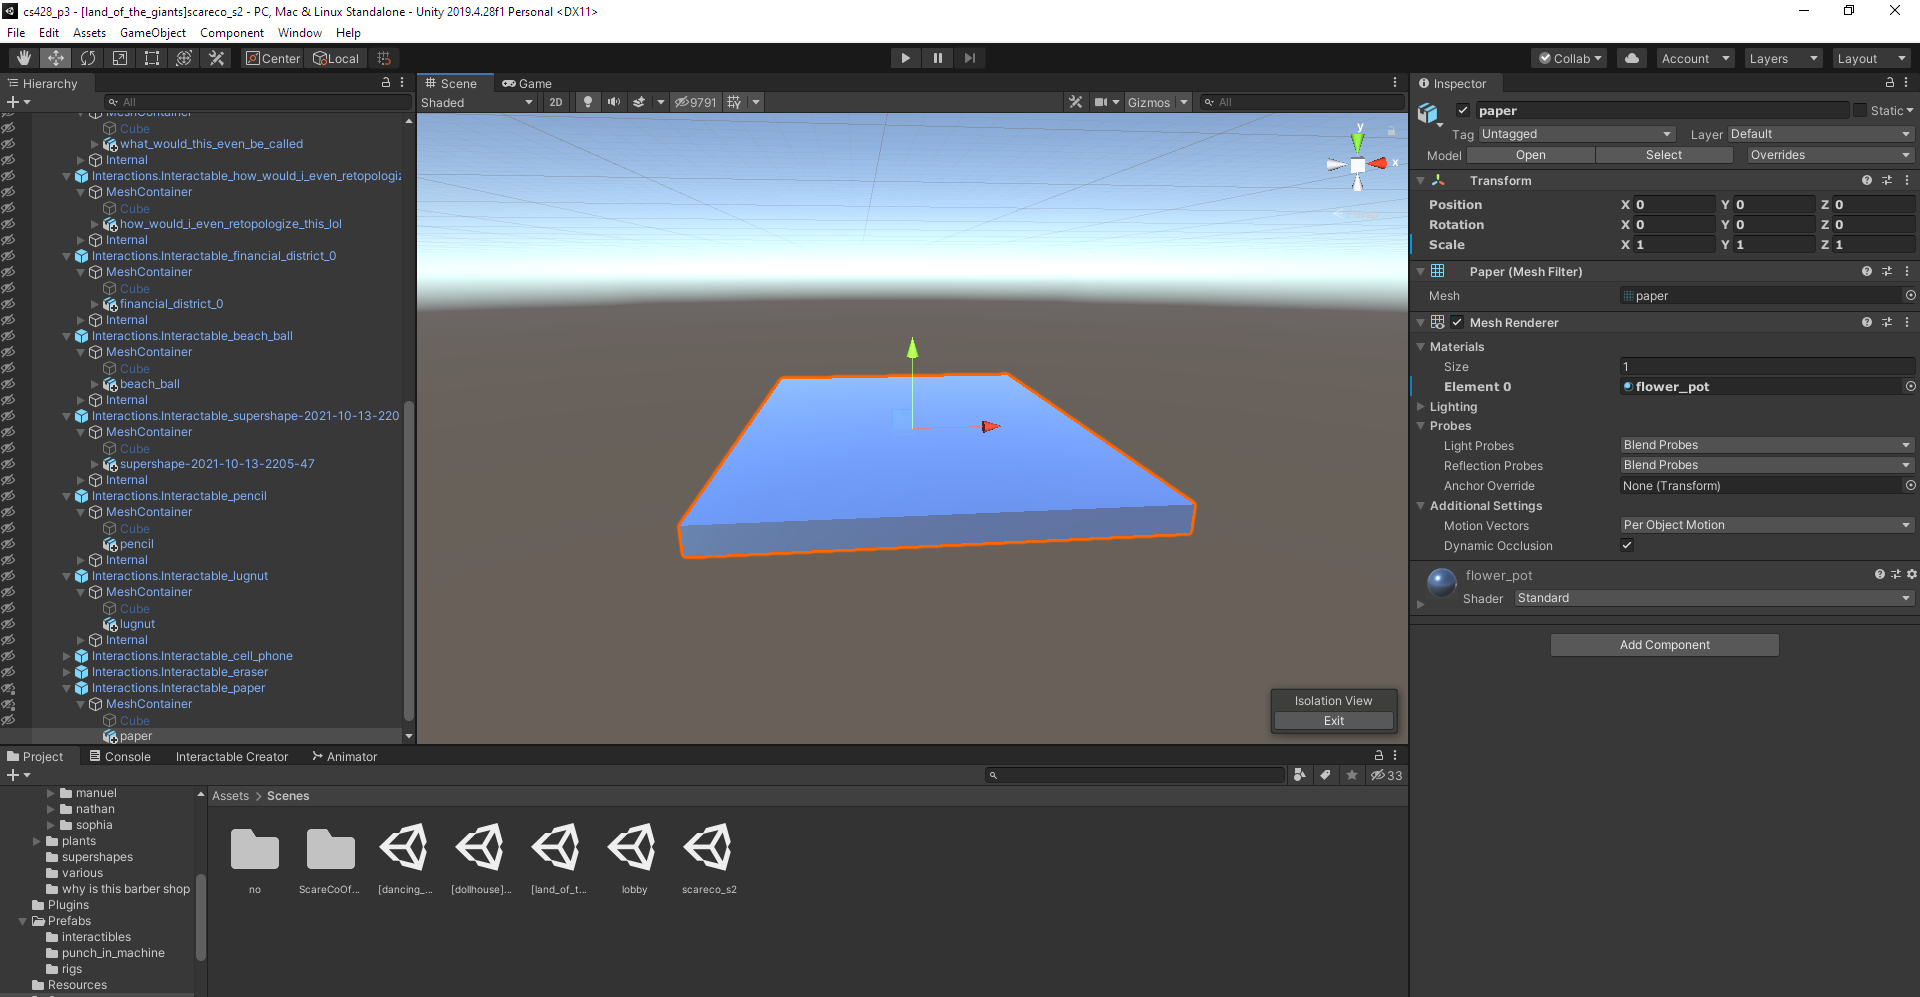Screen dimensions: 1920x997
Task: Open the Interactable Creator tab
Action: 232,757
